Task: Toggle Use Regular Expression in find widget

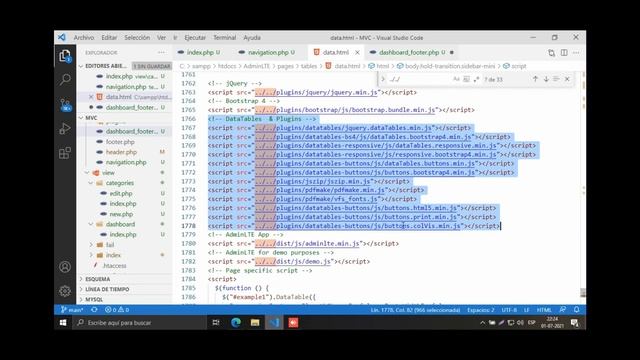Action: pos(476,79)
